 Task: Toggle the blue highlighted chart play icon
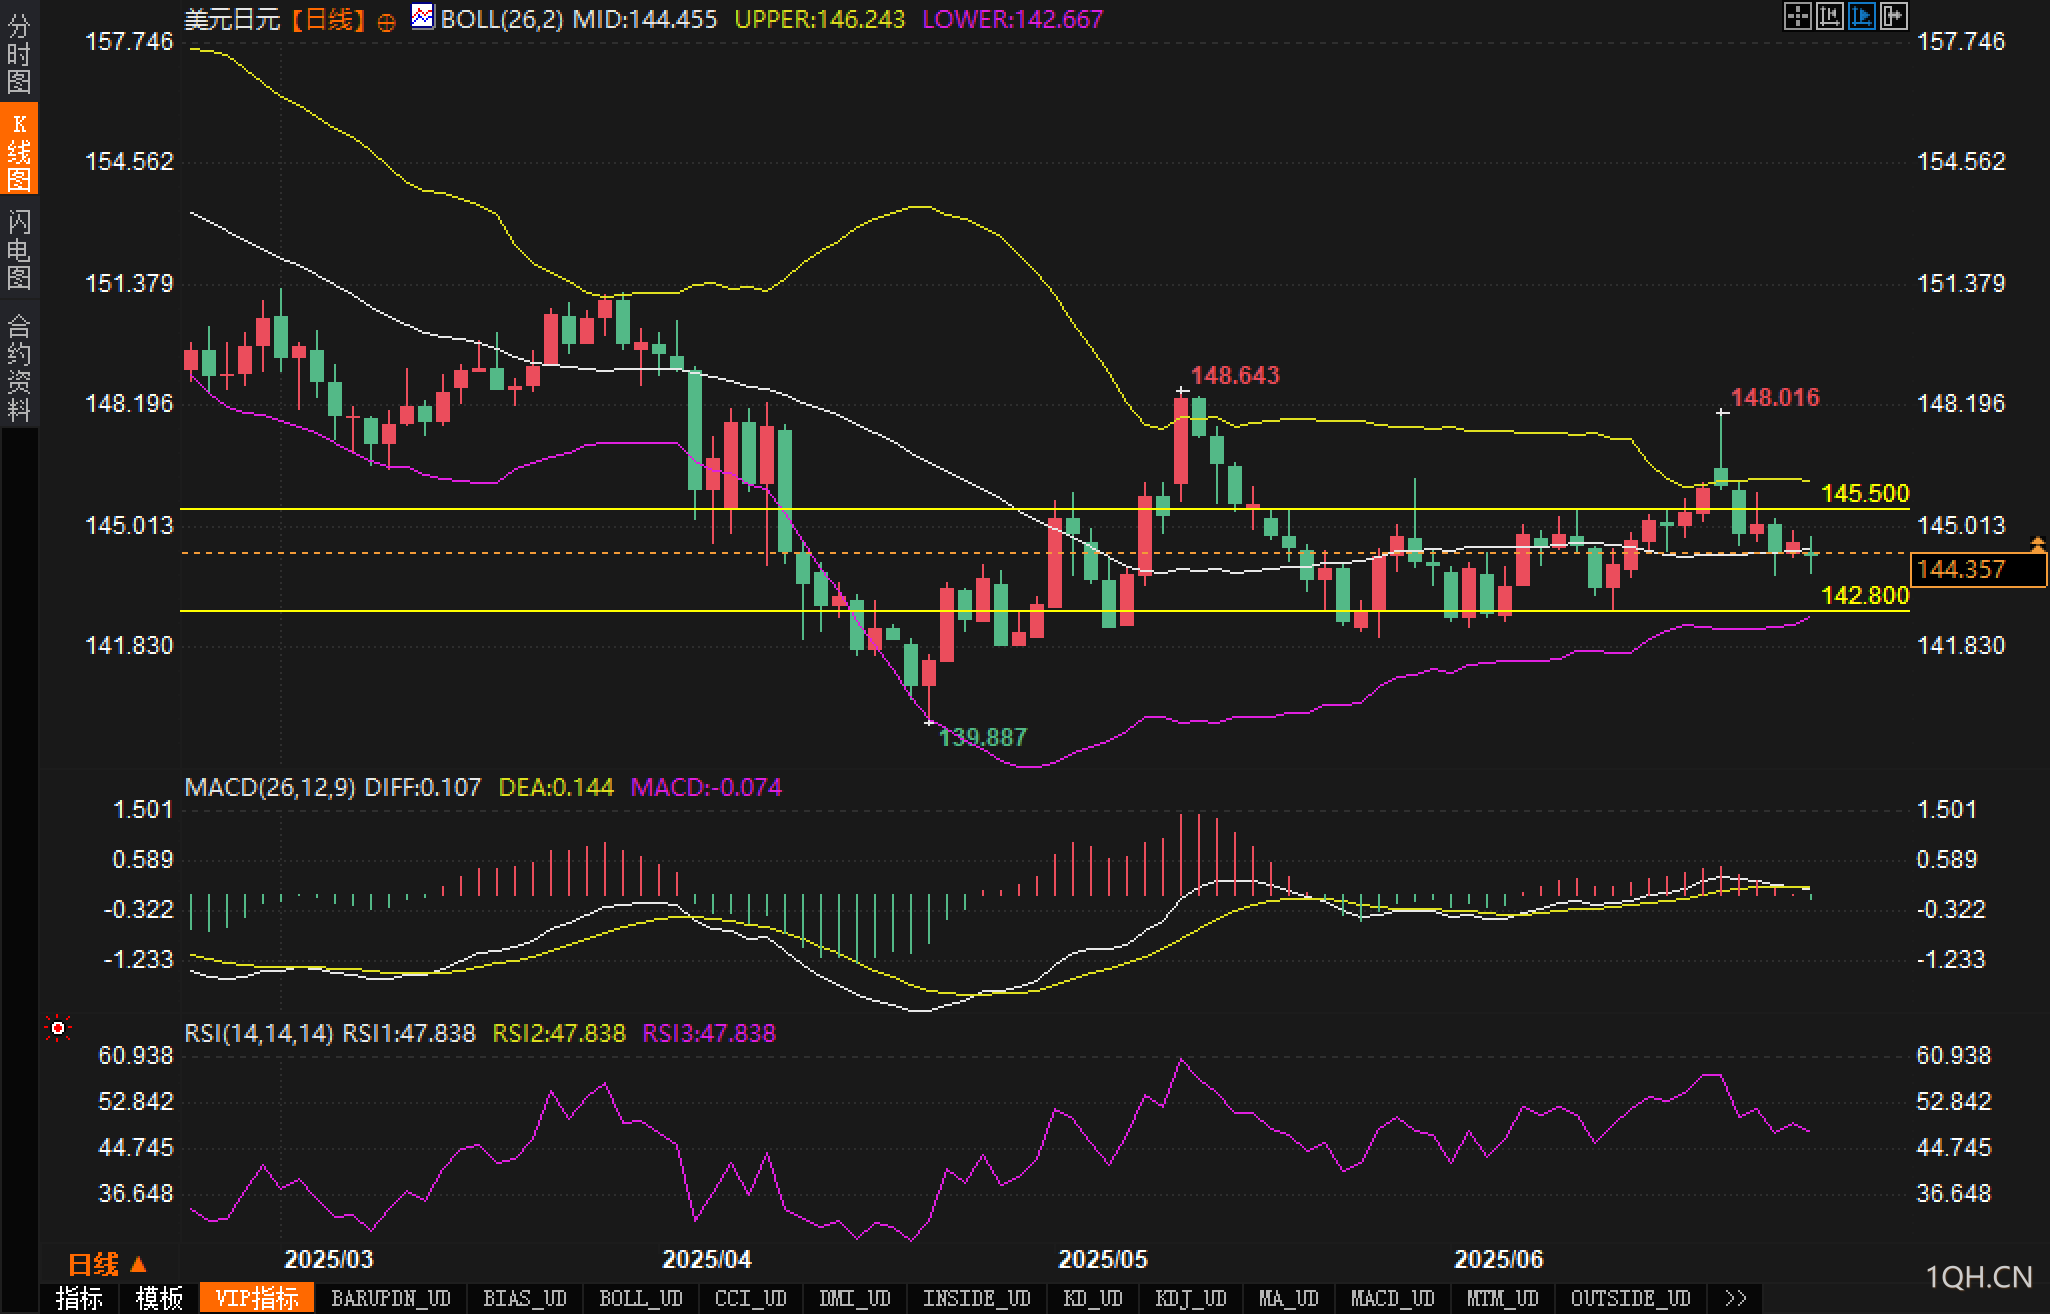[x=1861, y=16]
